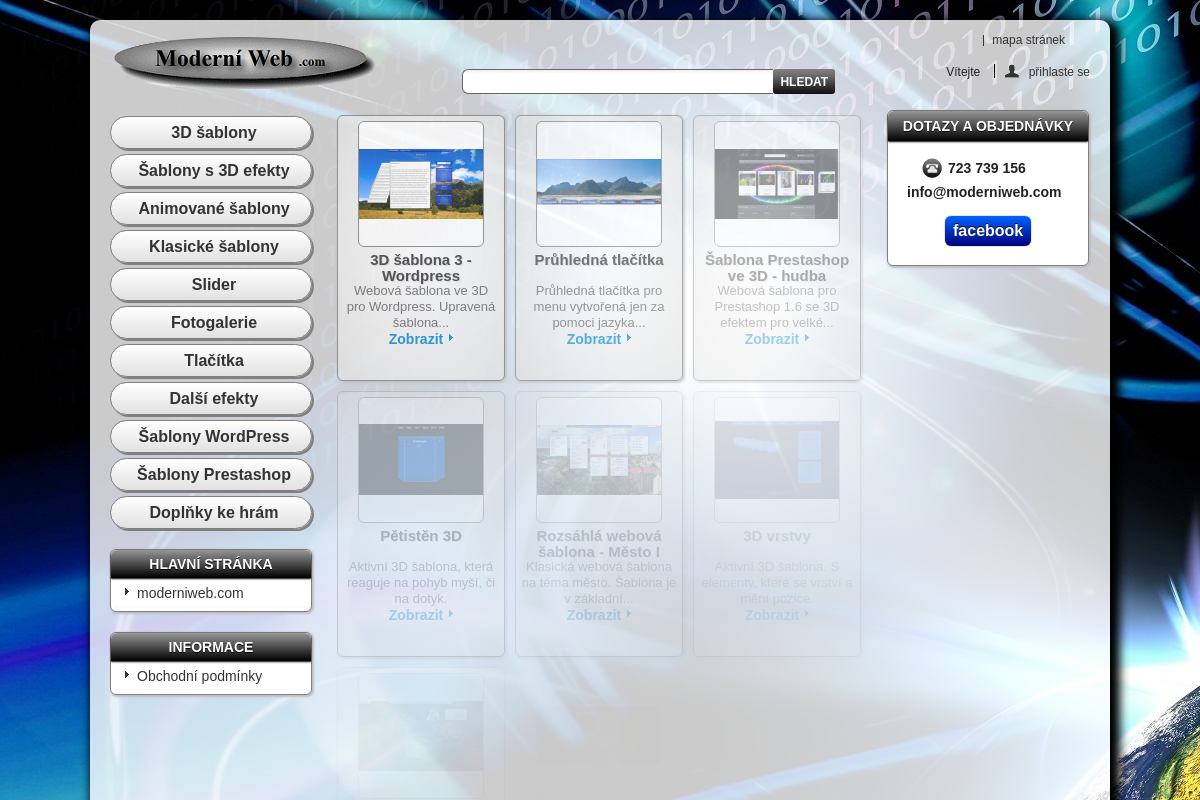This screenshot has height=800, width=1200.
Task: Open Další efekty category
Action: coord(212,399)
